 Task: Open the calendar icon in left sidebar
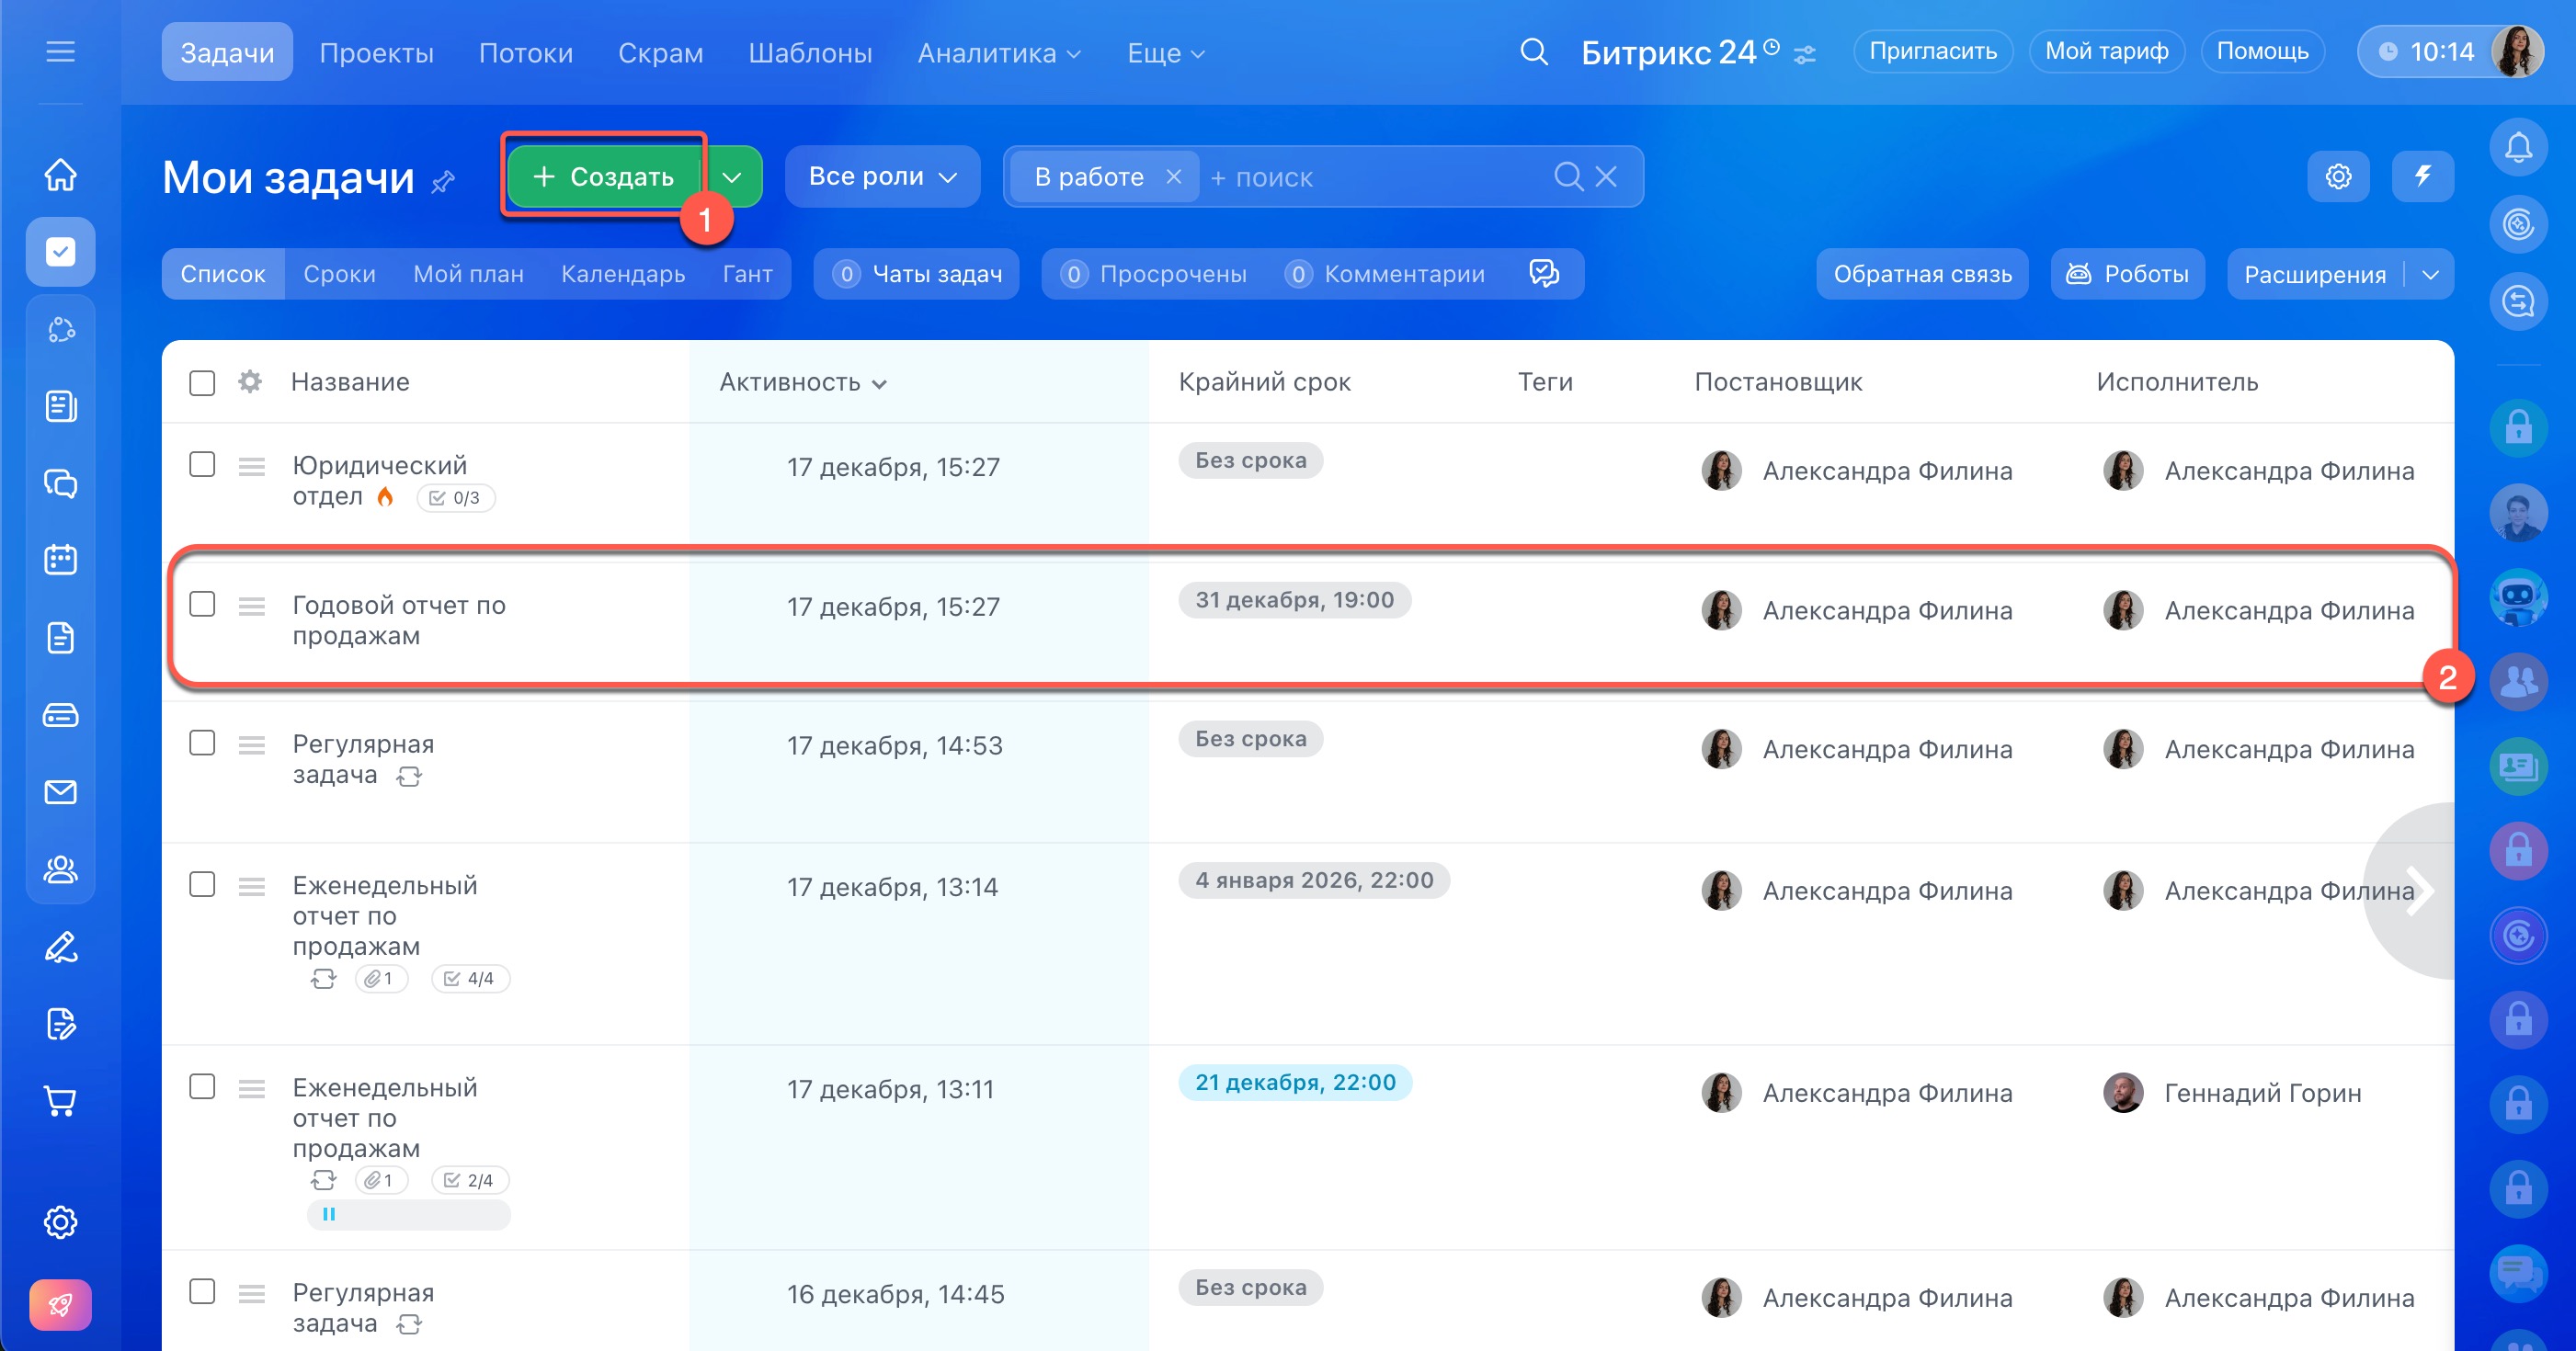61,560
